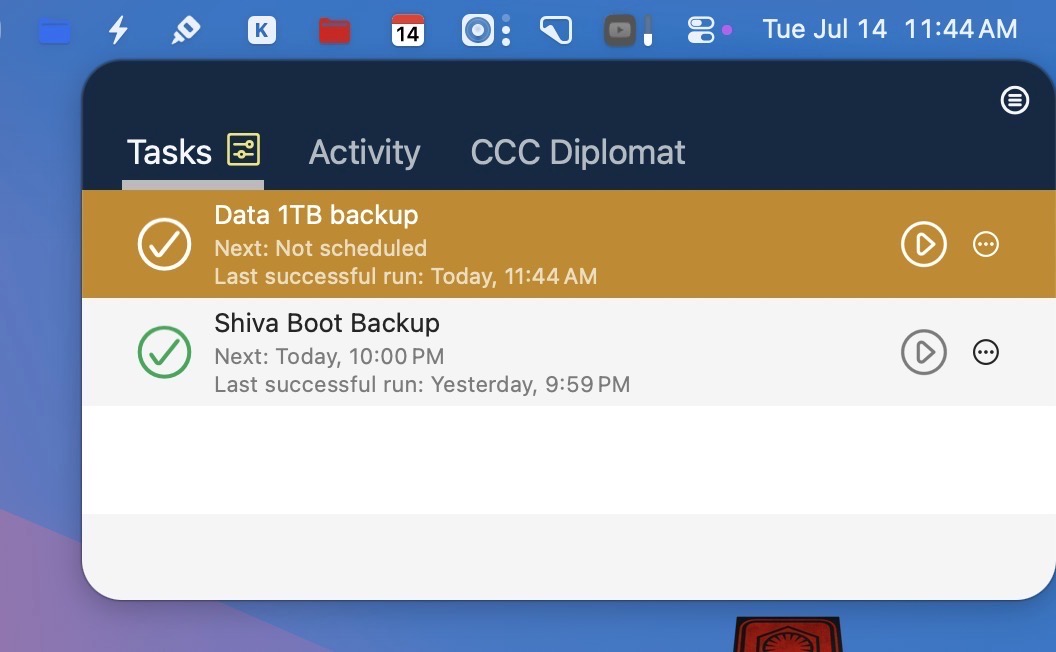Open the calendar 14 menu bar icon
The height and width of the screenshot is (652, 1056).
(x=407, y=30)
